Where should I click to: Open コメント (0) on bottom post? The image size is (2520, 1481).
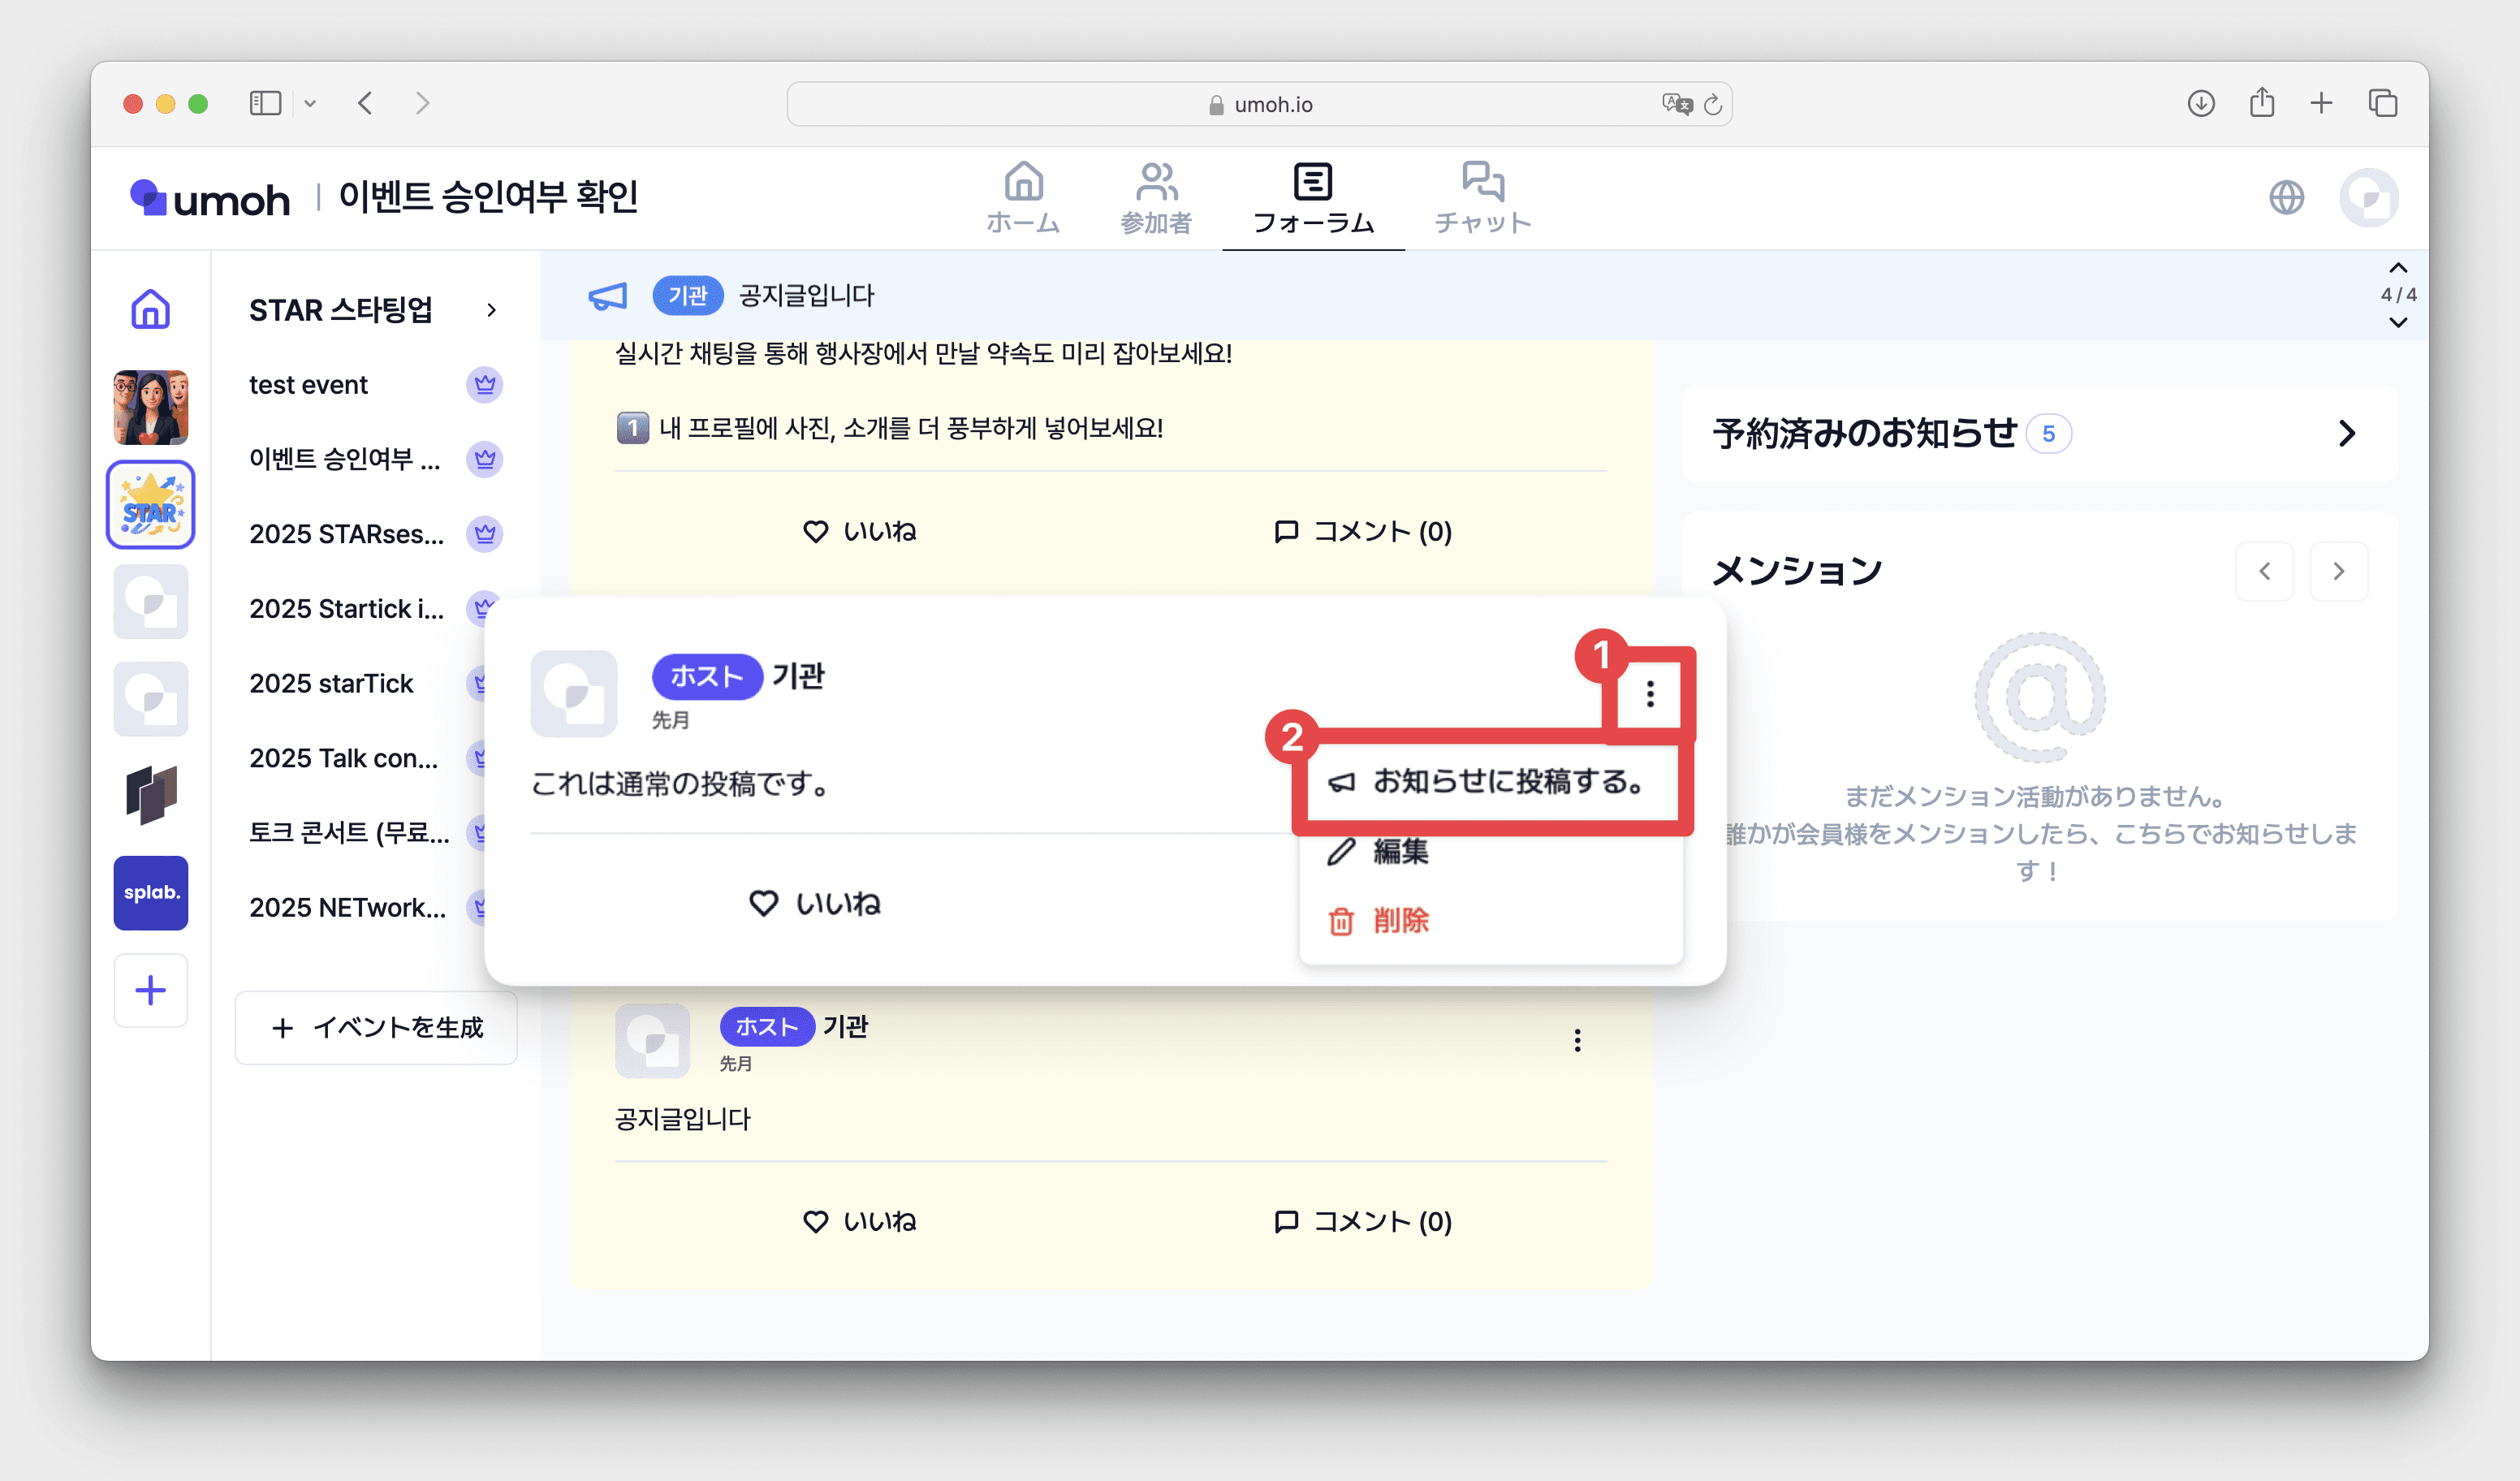1363,1221
